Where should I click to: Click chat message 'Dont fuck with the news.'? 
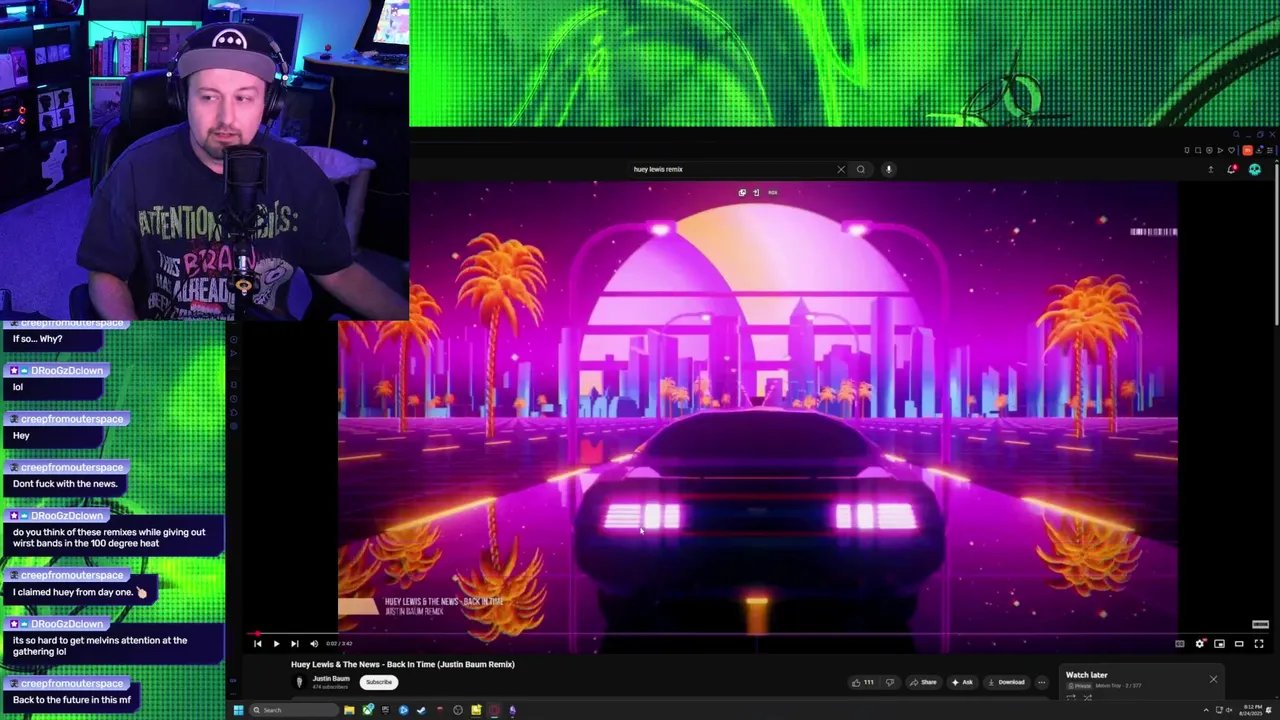coord(65,484)
